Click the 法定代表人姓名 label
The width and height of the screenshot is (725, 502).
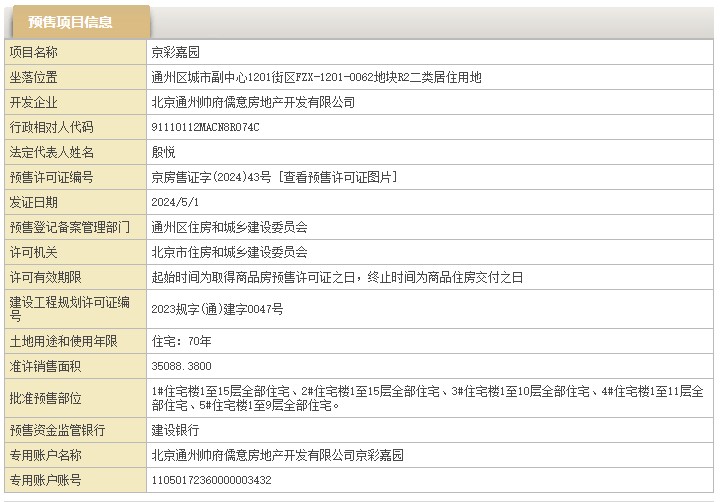pos(51,152)
